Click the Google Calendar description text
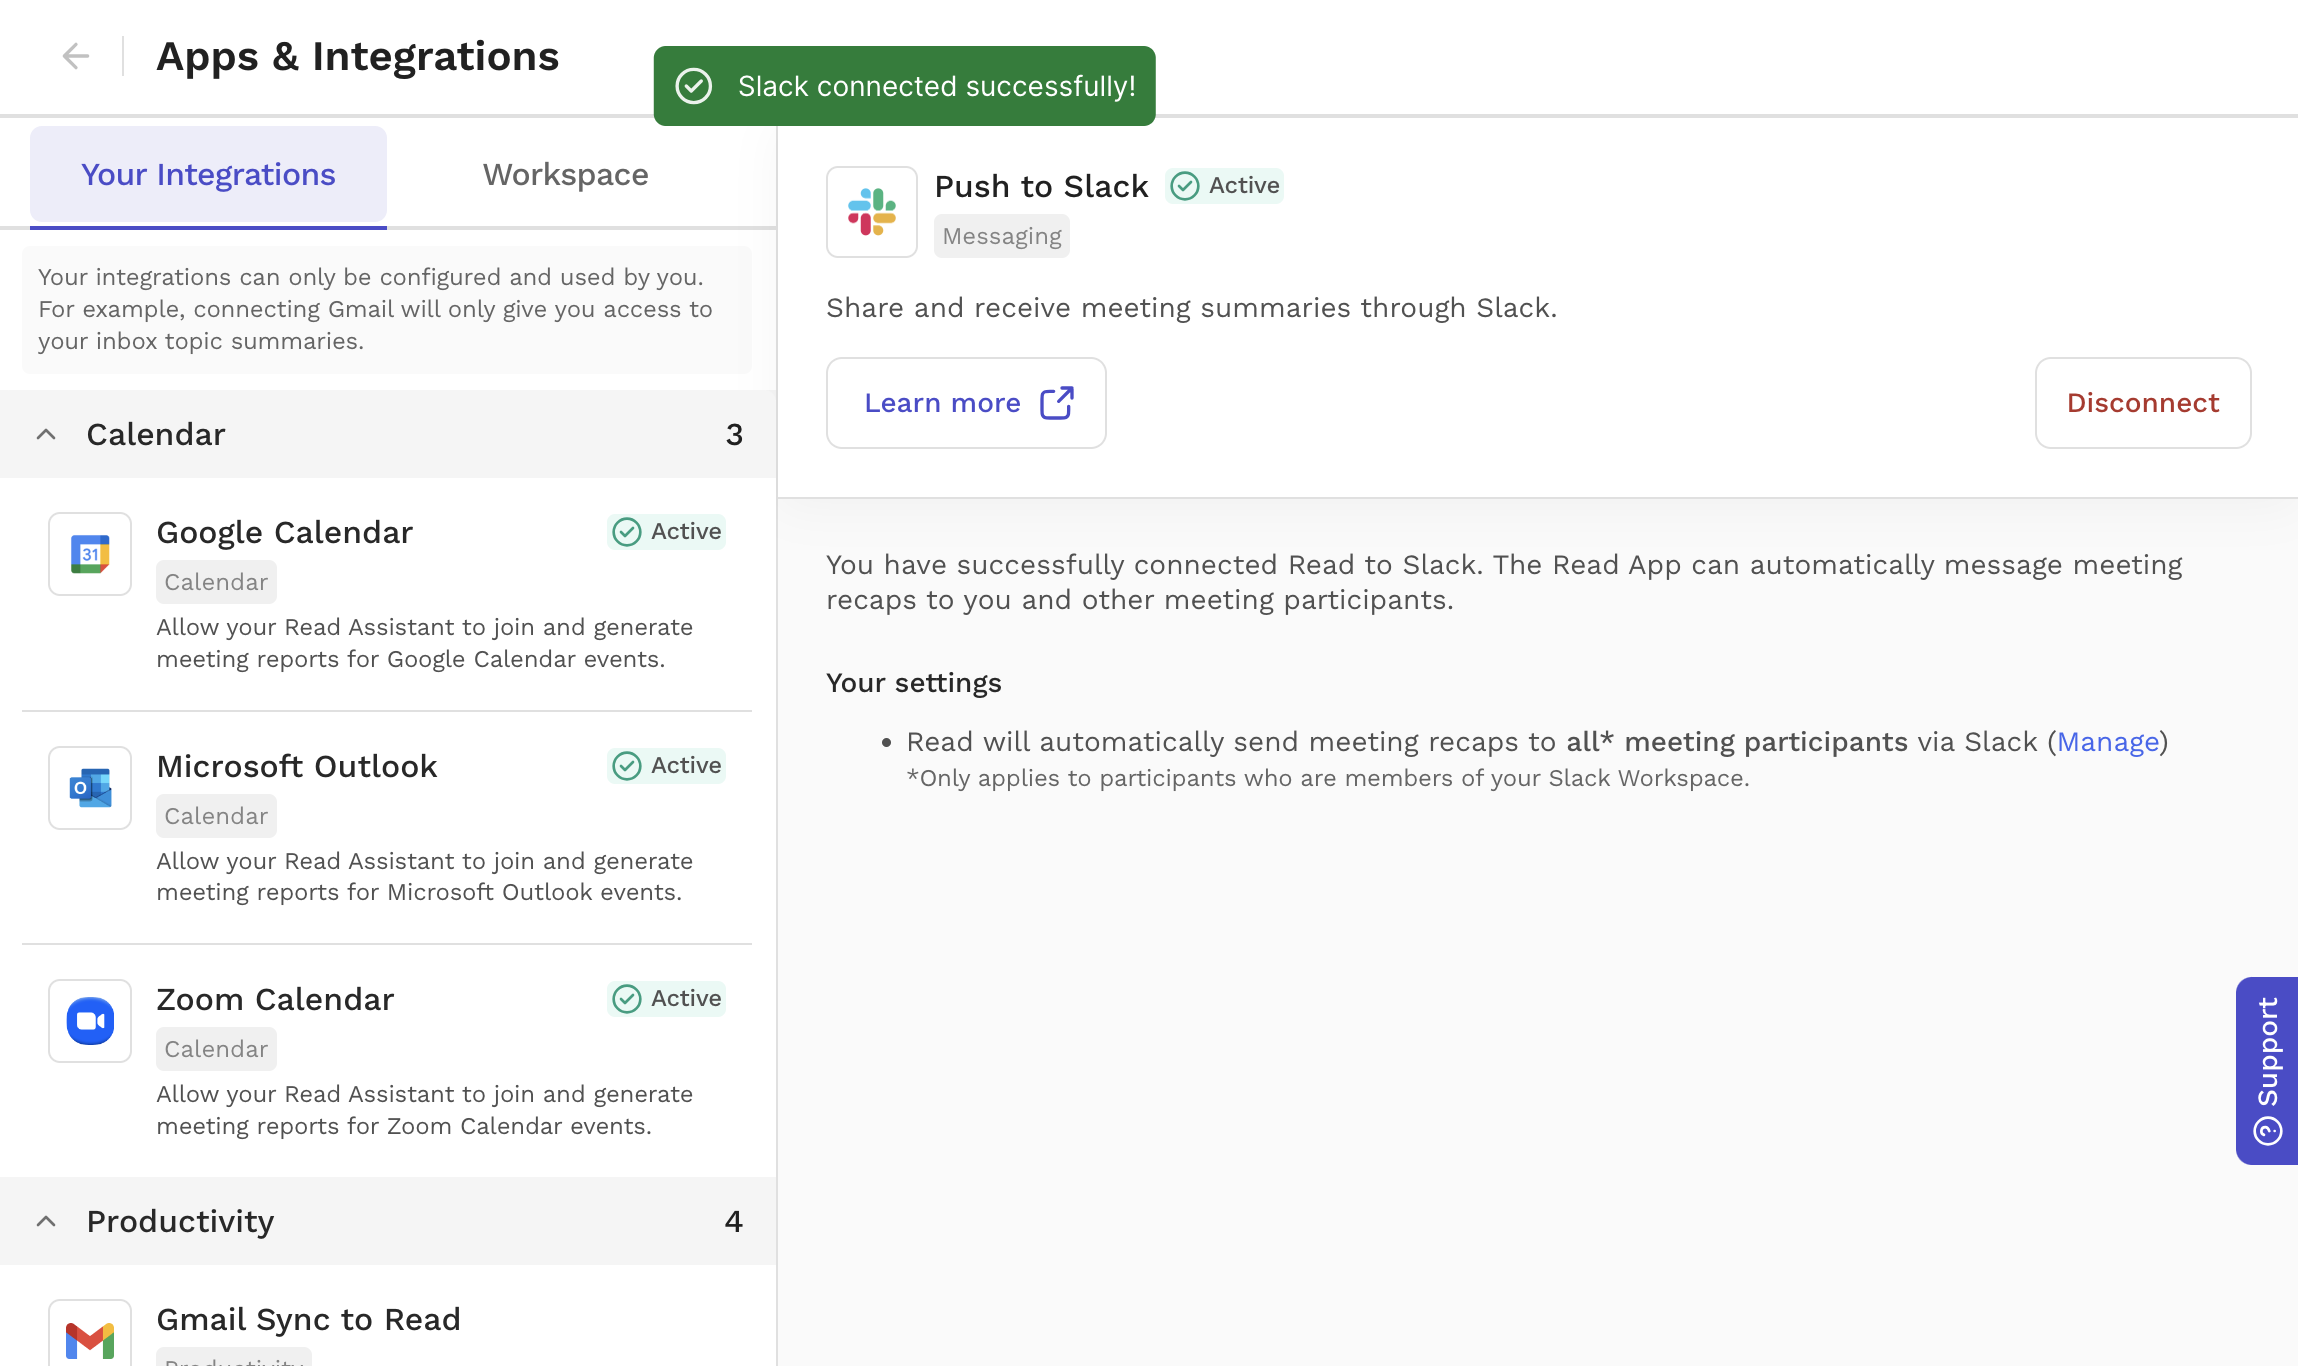This screenshot has width=2298, height=1366. pyautogui.click(x=425, y=643)
